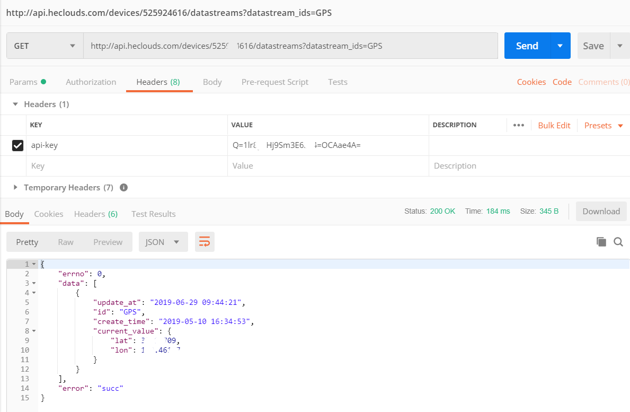Viewport: 630px width, 412px height.
Task: Toggle the wrap lines icon
Action: [x=205, y=242]
